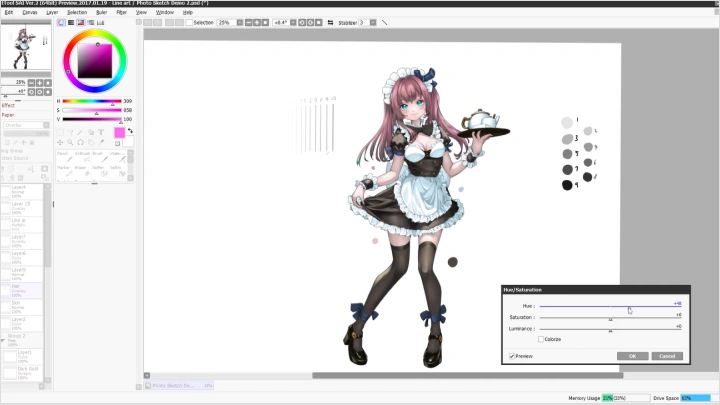The image size is (720, 405).
Task: Open the Layer menu
Action: point(52,12)
